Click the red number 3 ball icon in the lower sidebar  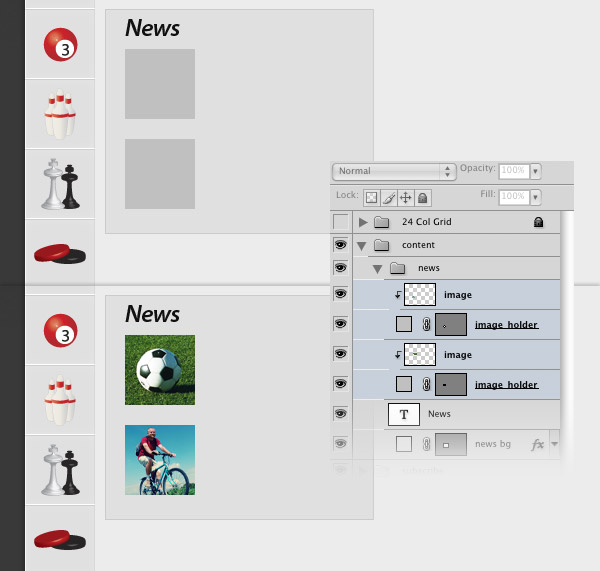[60, 331]
